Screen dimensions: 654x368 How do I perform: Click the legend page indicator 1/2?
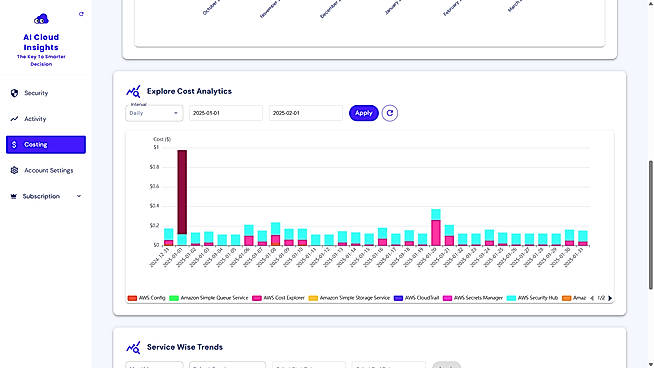click(x=601, y=298)
